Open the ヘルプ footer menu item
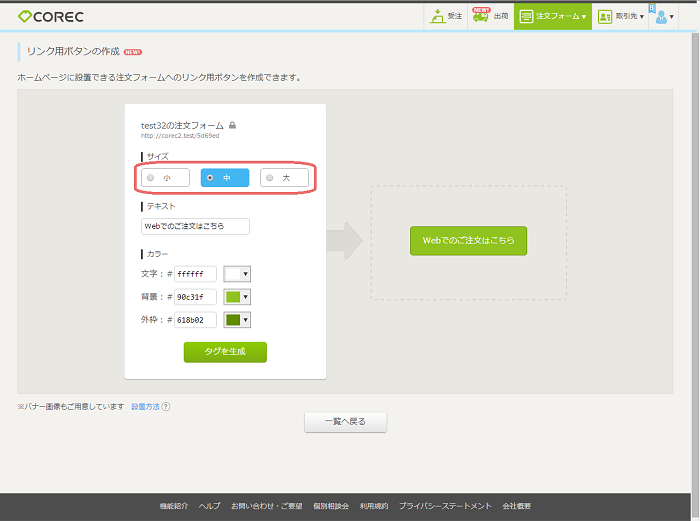The image size is (700, 521). tap(209, 507)
